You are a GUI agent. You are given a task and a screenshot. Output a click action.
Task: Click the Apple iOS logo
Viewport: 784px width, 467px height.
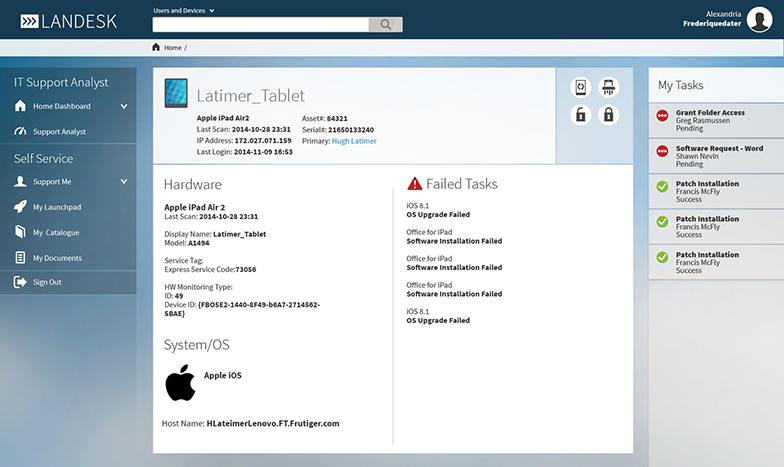point(180,382)
